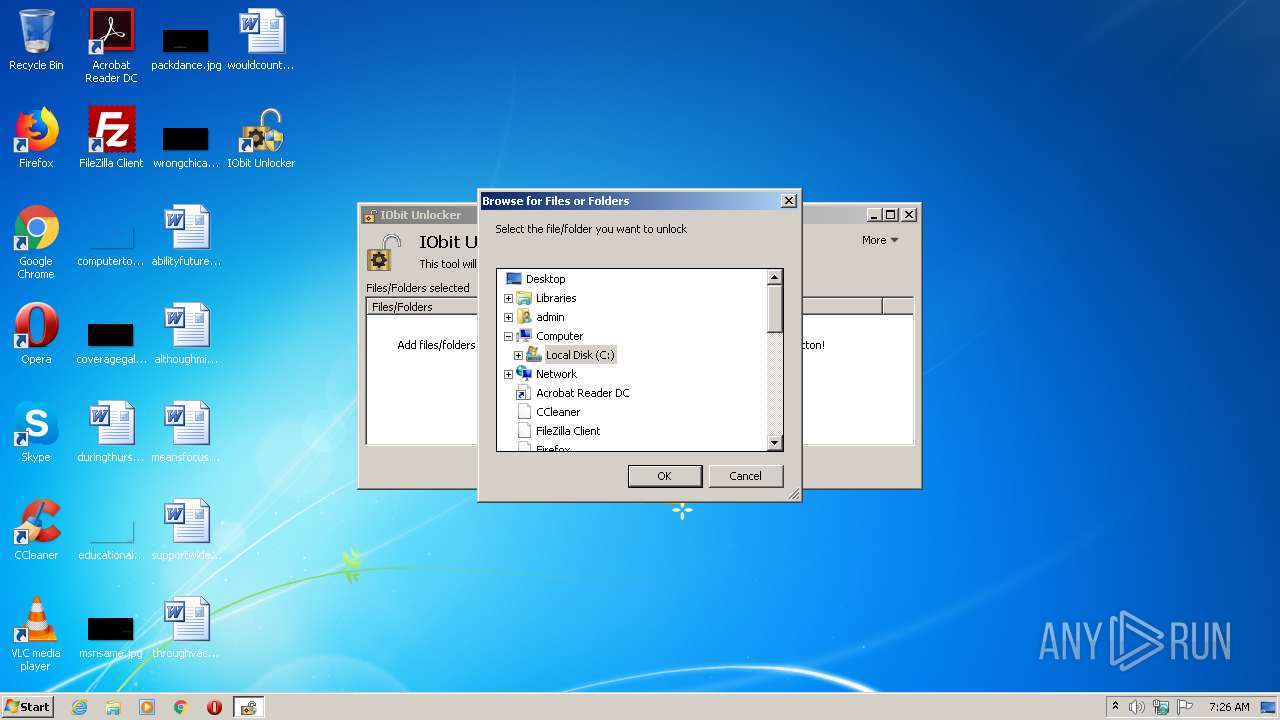The image size is (1280, 720).
Task: Select FileZilla Client in the tree
Action: coord(568,431)
